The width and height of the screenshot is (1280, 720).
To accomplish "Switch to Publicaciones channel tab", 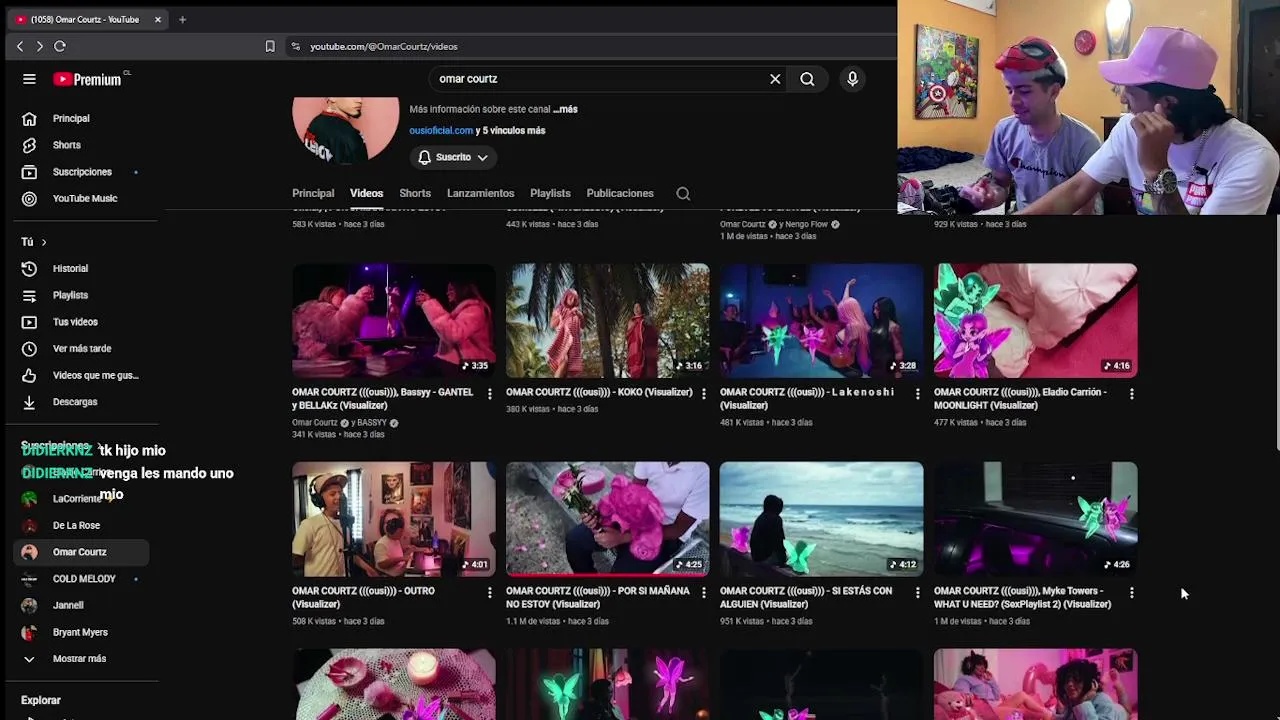I will coord(620,193).
